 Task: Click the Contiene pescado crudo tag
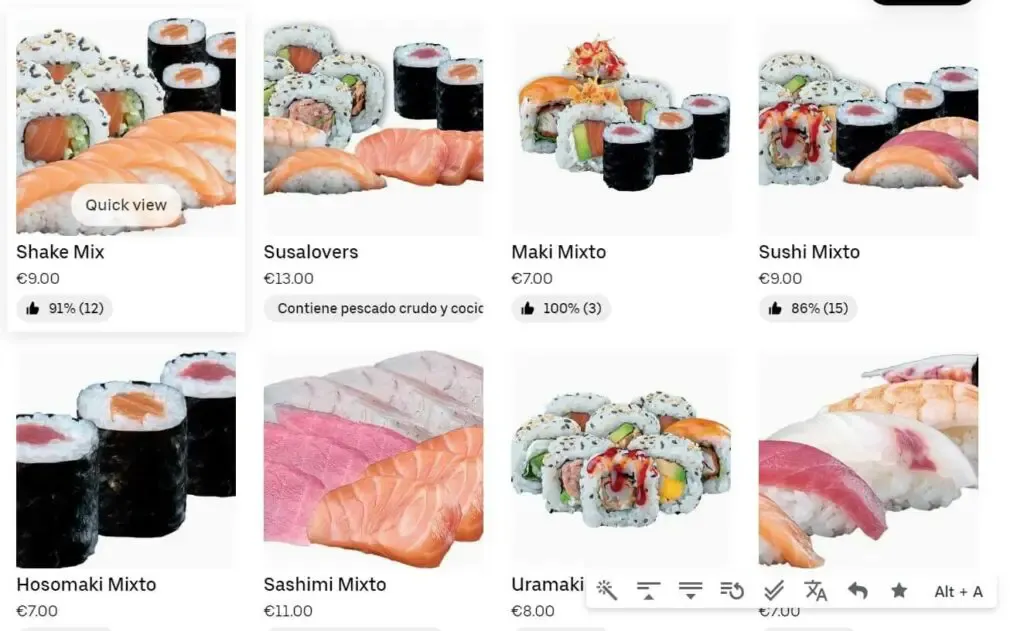pyautogui.click(x=374, y=308)
